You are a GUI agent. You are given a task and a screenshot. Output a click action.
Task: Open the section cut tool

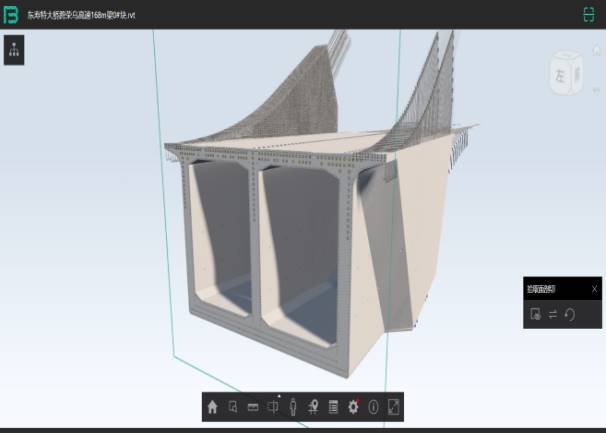coord(273,407)
